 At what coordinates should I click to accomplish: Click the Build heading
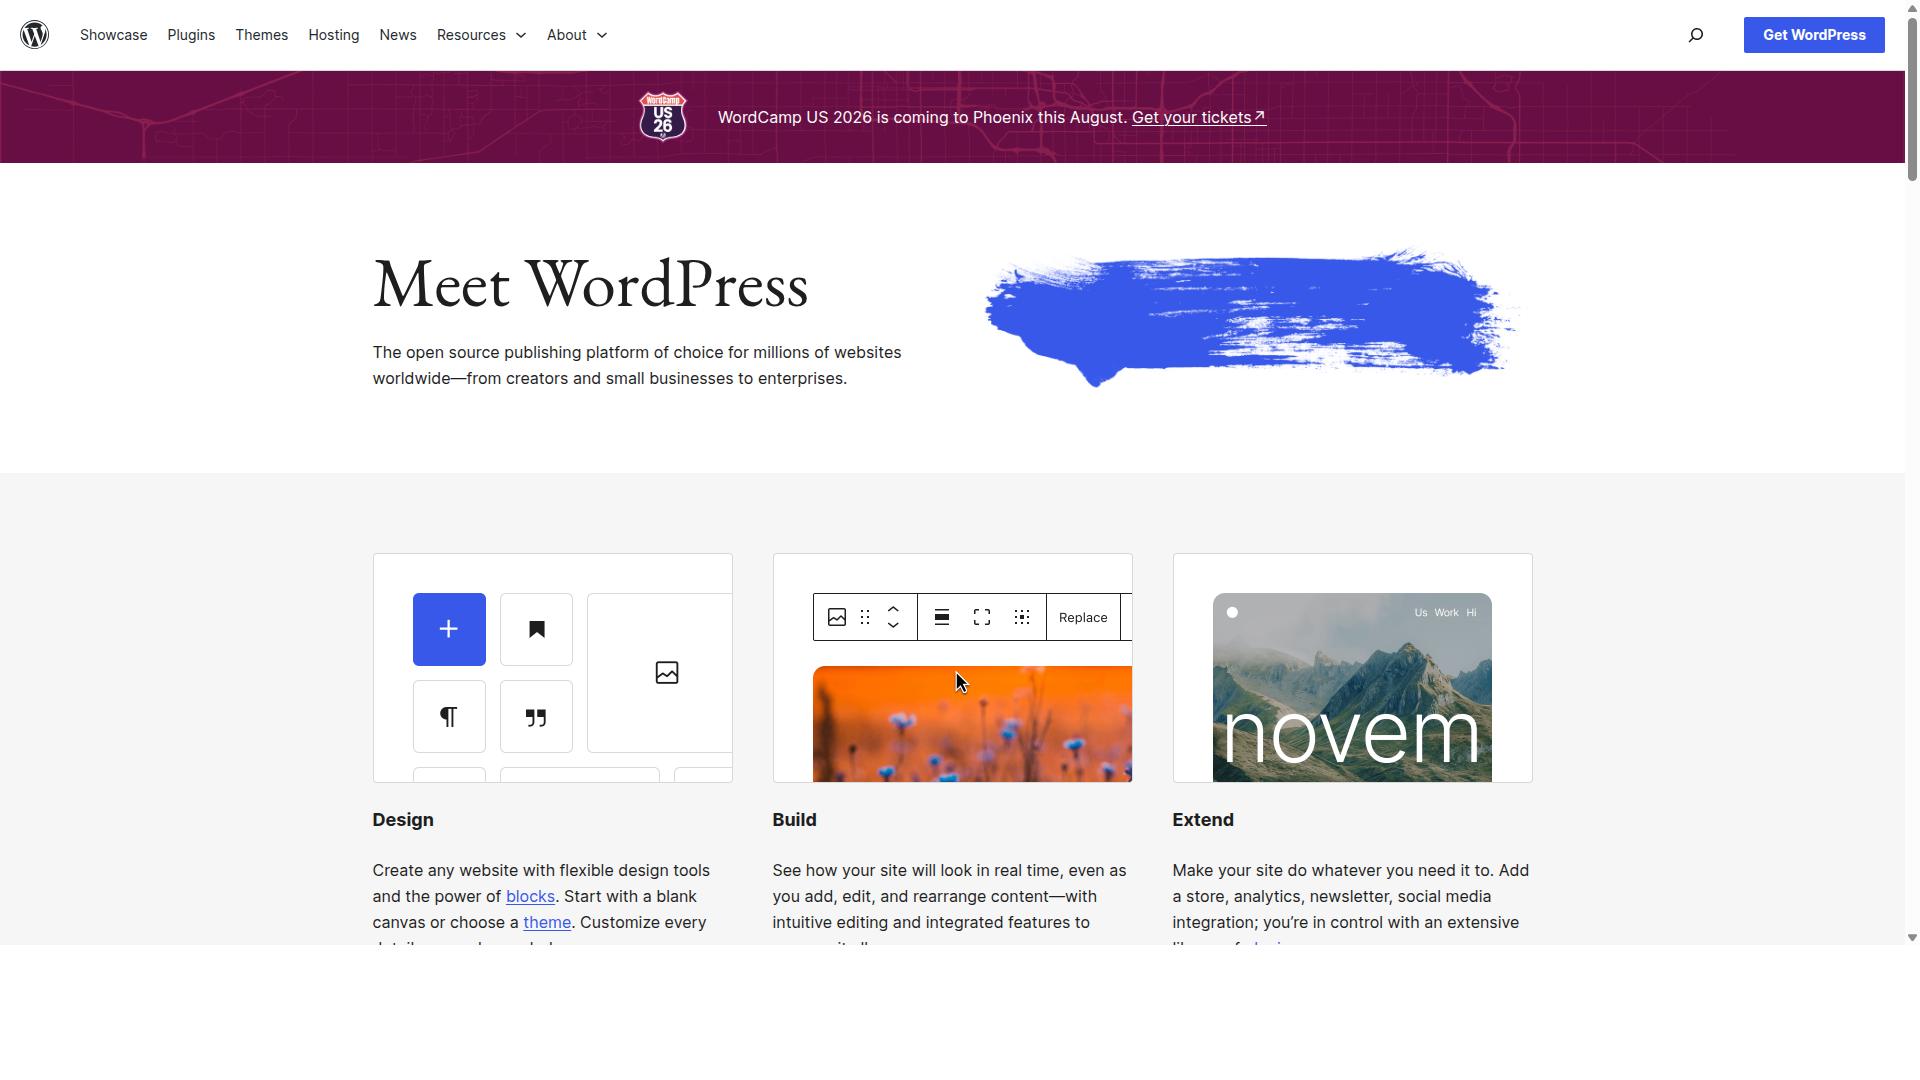click(x=795, y=820)
